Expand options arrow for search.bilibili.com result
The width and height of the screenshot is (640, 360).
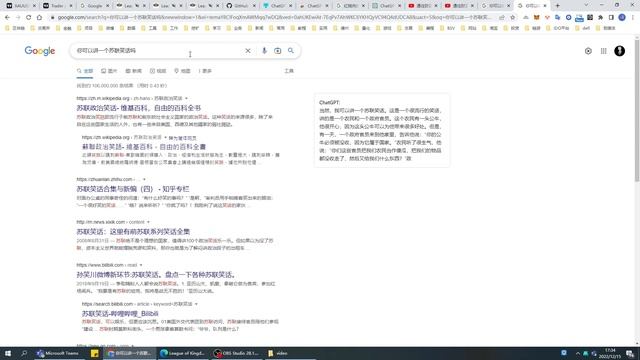pyautogui.click(x=196, y=304)
